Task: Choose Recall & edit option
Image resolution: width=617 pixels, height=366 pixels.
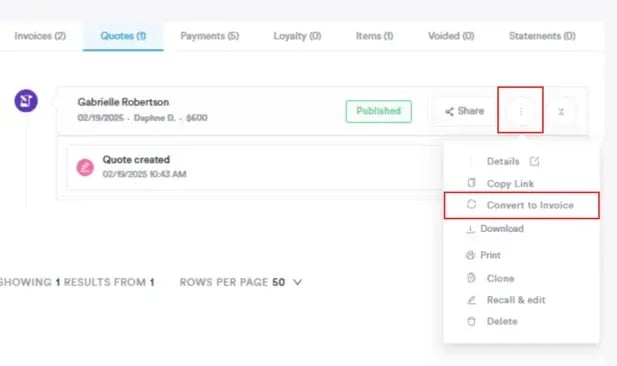Action: coord(516,300)
